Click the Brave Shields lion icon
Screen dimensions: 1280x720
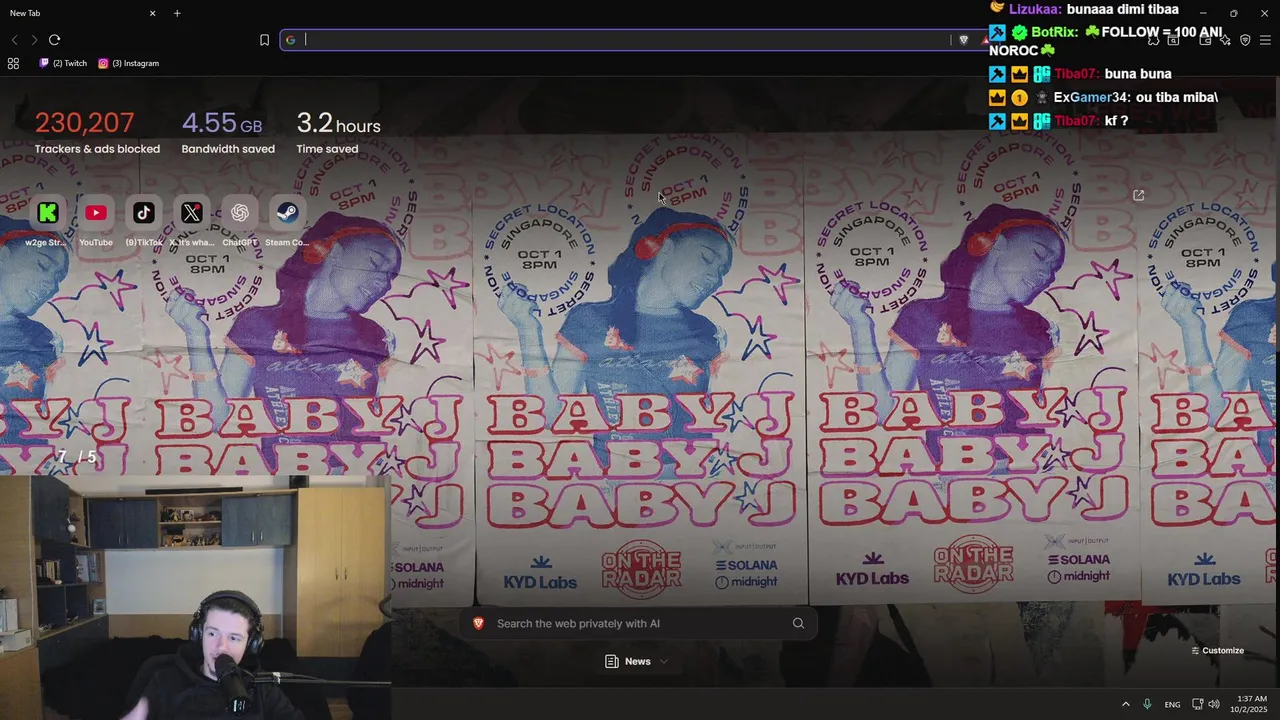point(963,40)
